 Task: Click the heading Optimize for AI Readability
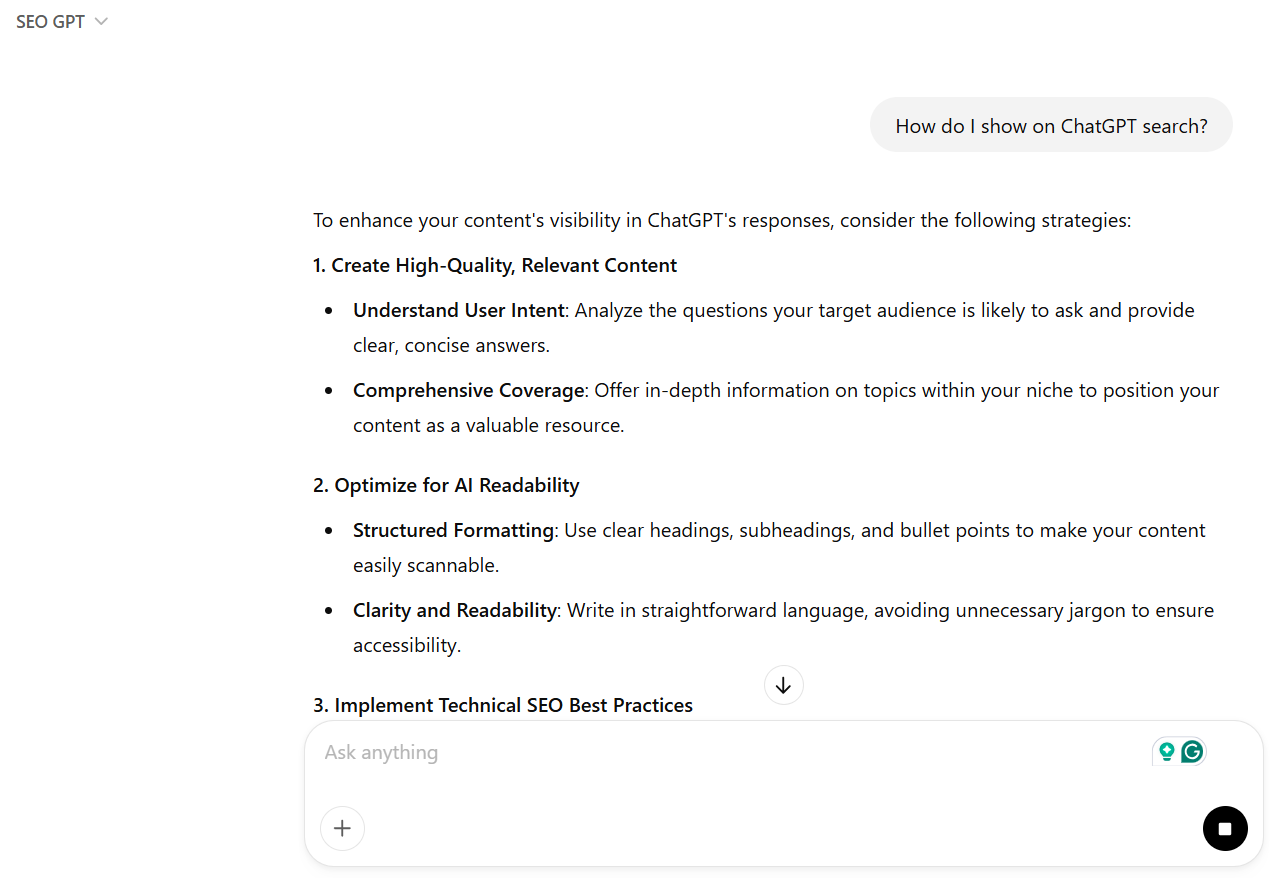446,485
